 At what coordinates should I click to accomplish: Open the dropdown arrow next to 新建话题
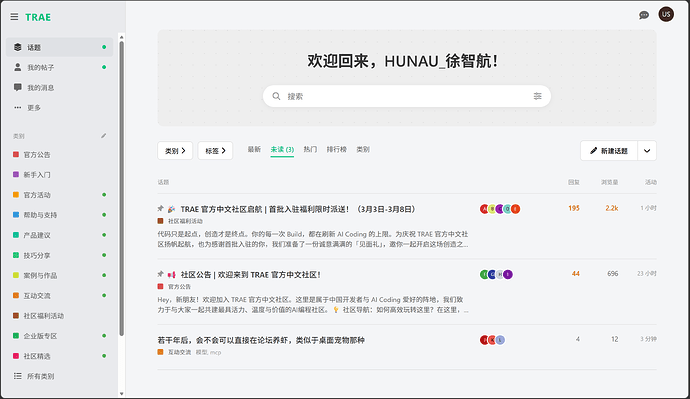(x=647, y=151)
